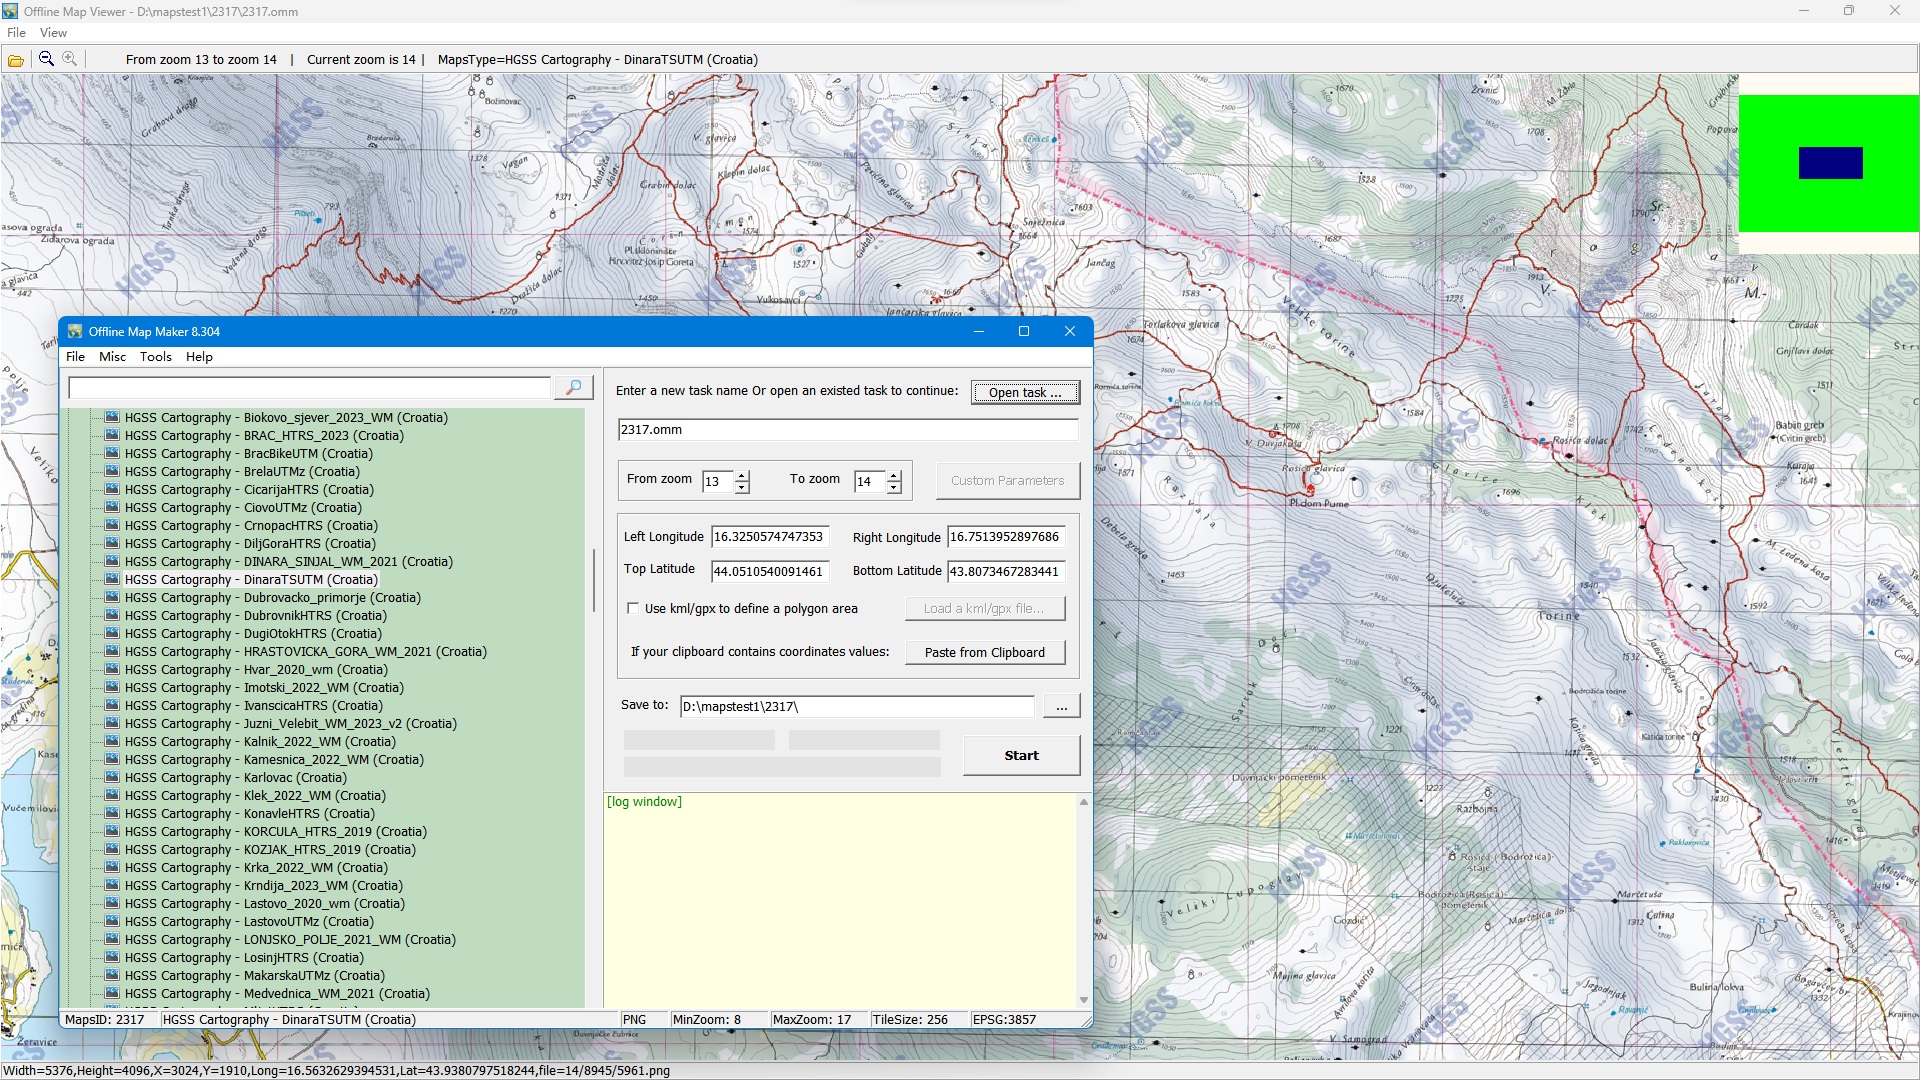Select the BrelaUTMz map icon
Screen dimensions: 1920x1080
(x=112, y=471)
